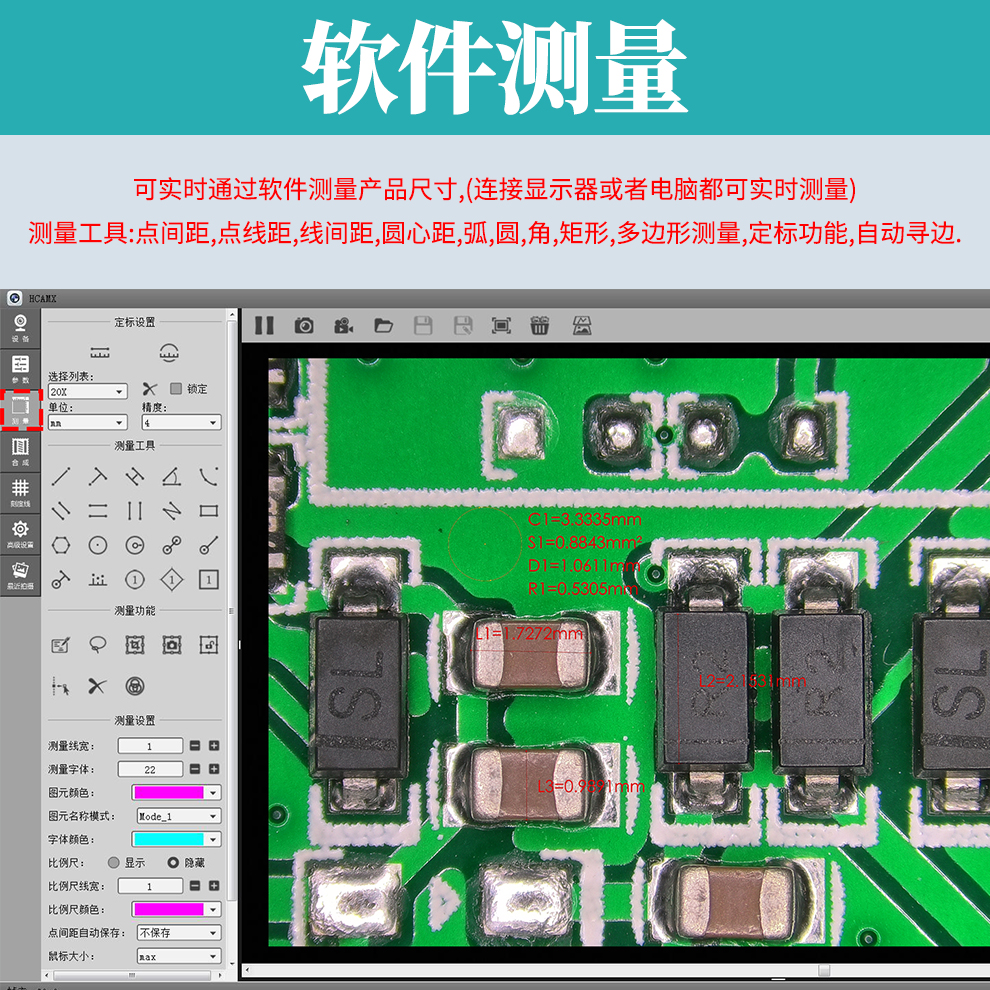Pick the arc measurement tool
Image resolution: width=990 pixels, height=990 pixels.
[x=208, y=477]
